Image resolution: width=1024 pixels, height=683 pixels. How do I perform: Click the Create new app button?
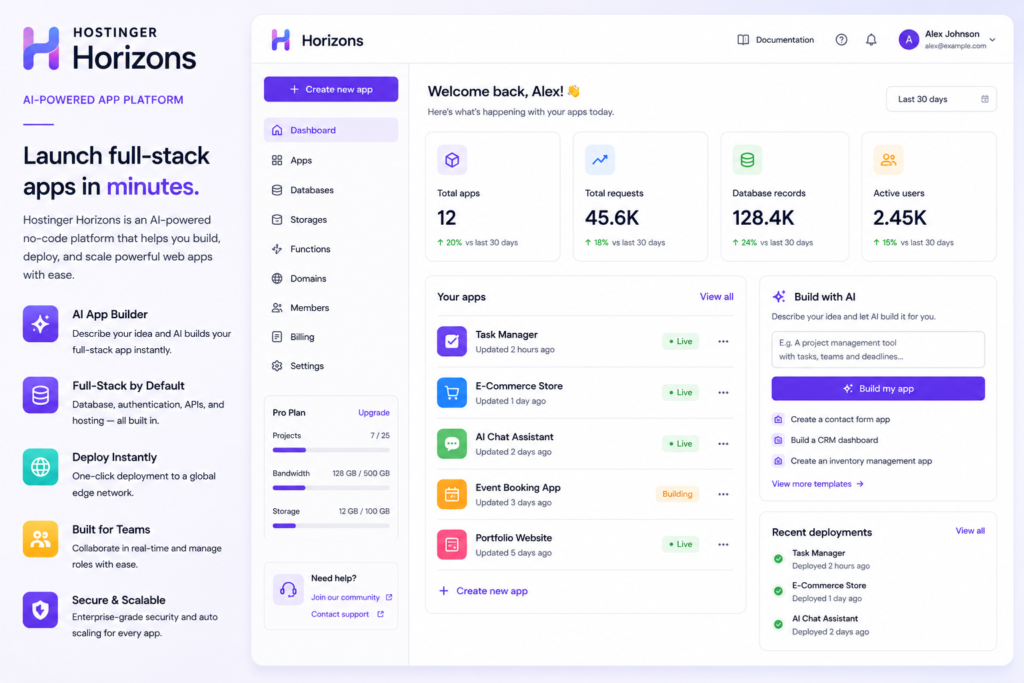[331, 89]
